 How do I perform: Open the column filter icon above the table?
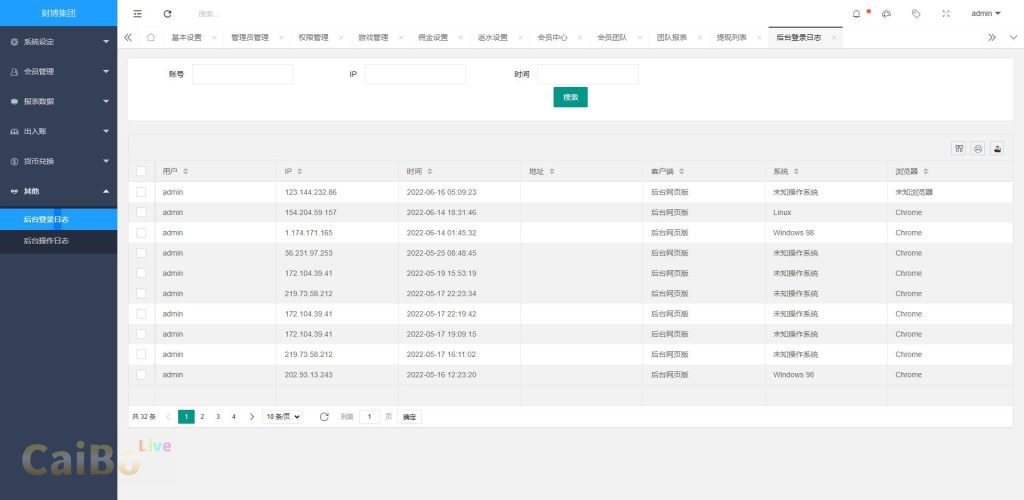pyautogui.click(x=959, y=148)
